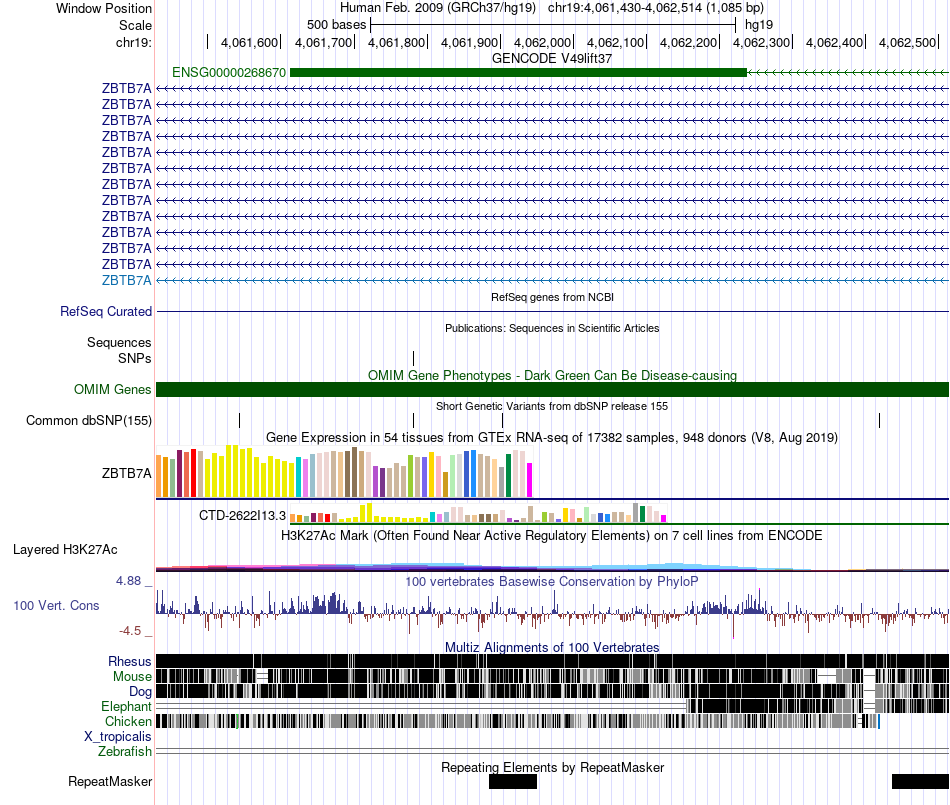Click the Sequences track label
This screenshot has height=805, width=950.
click(x=119, y=342)
